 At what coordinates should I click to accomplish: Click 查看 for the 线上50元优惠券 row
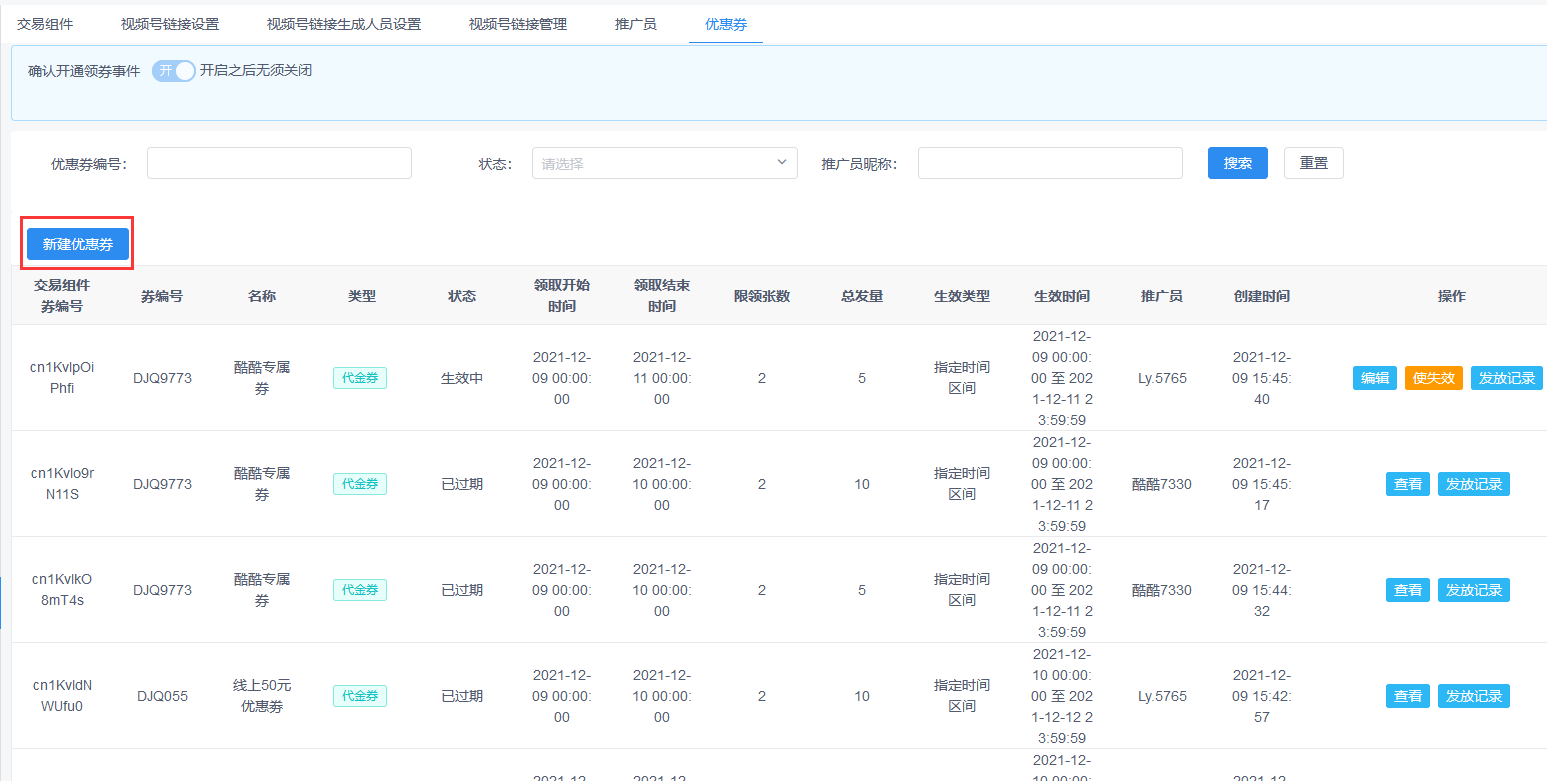click(x=1408, y=696)
